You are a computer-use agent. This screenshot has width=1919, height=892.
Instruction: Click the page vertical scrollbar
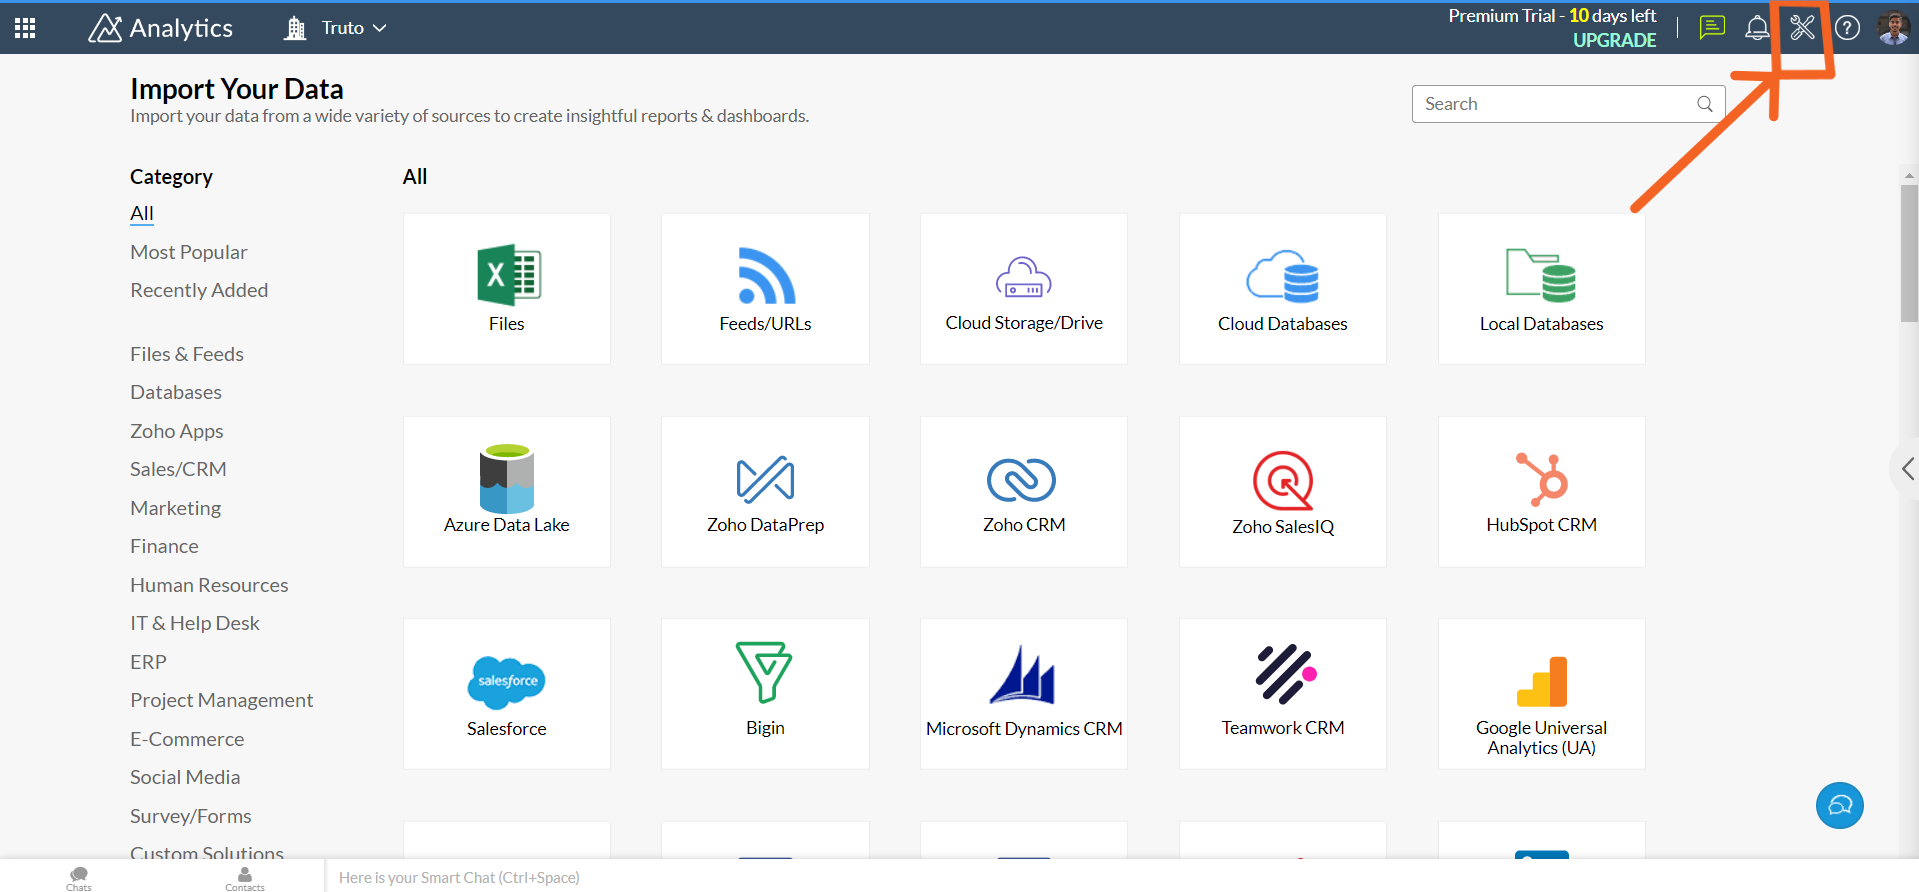(1909, 253)
